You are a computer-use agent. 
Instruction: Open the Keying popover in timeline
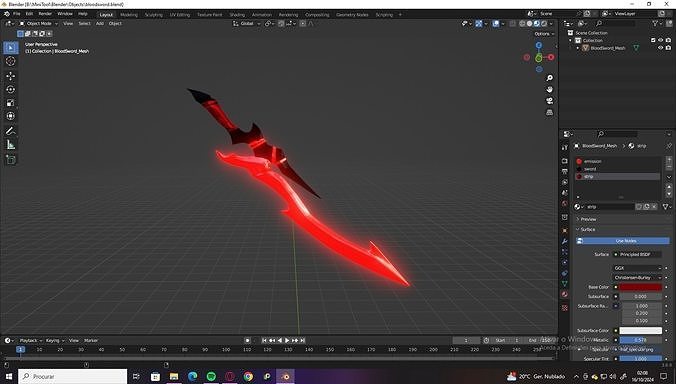[x=54, y=340]
